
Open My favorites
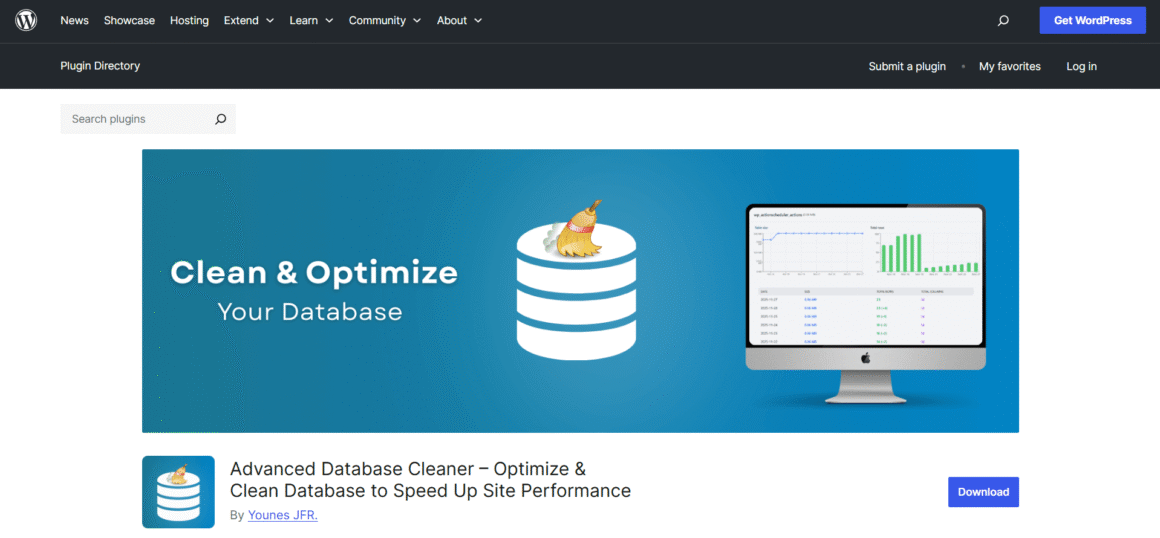click(1010, 67)
